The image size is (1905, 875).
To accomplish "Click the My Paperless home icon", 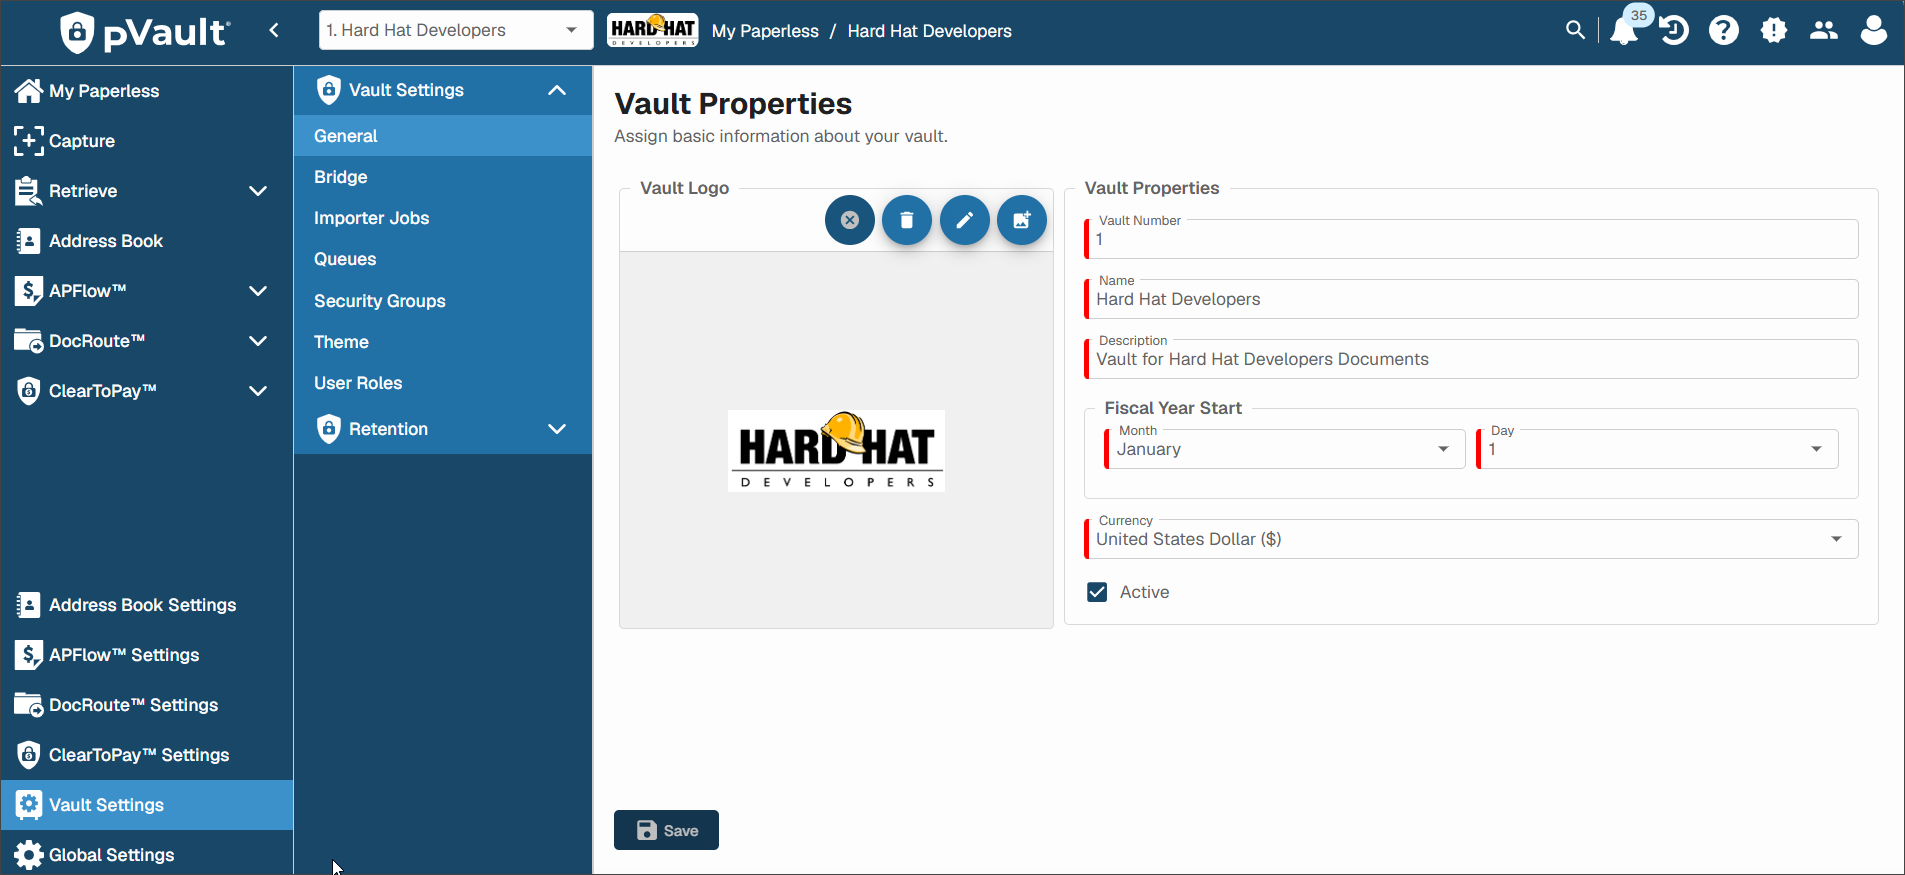I will (x=29, y=91).
